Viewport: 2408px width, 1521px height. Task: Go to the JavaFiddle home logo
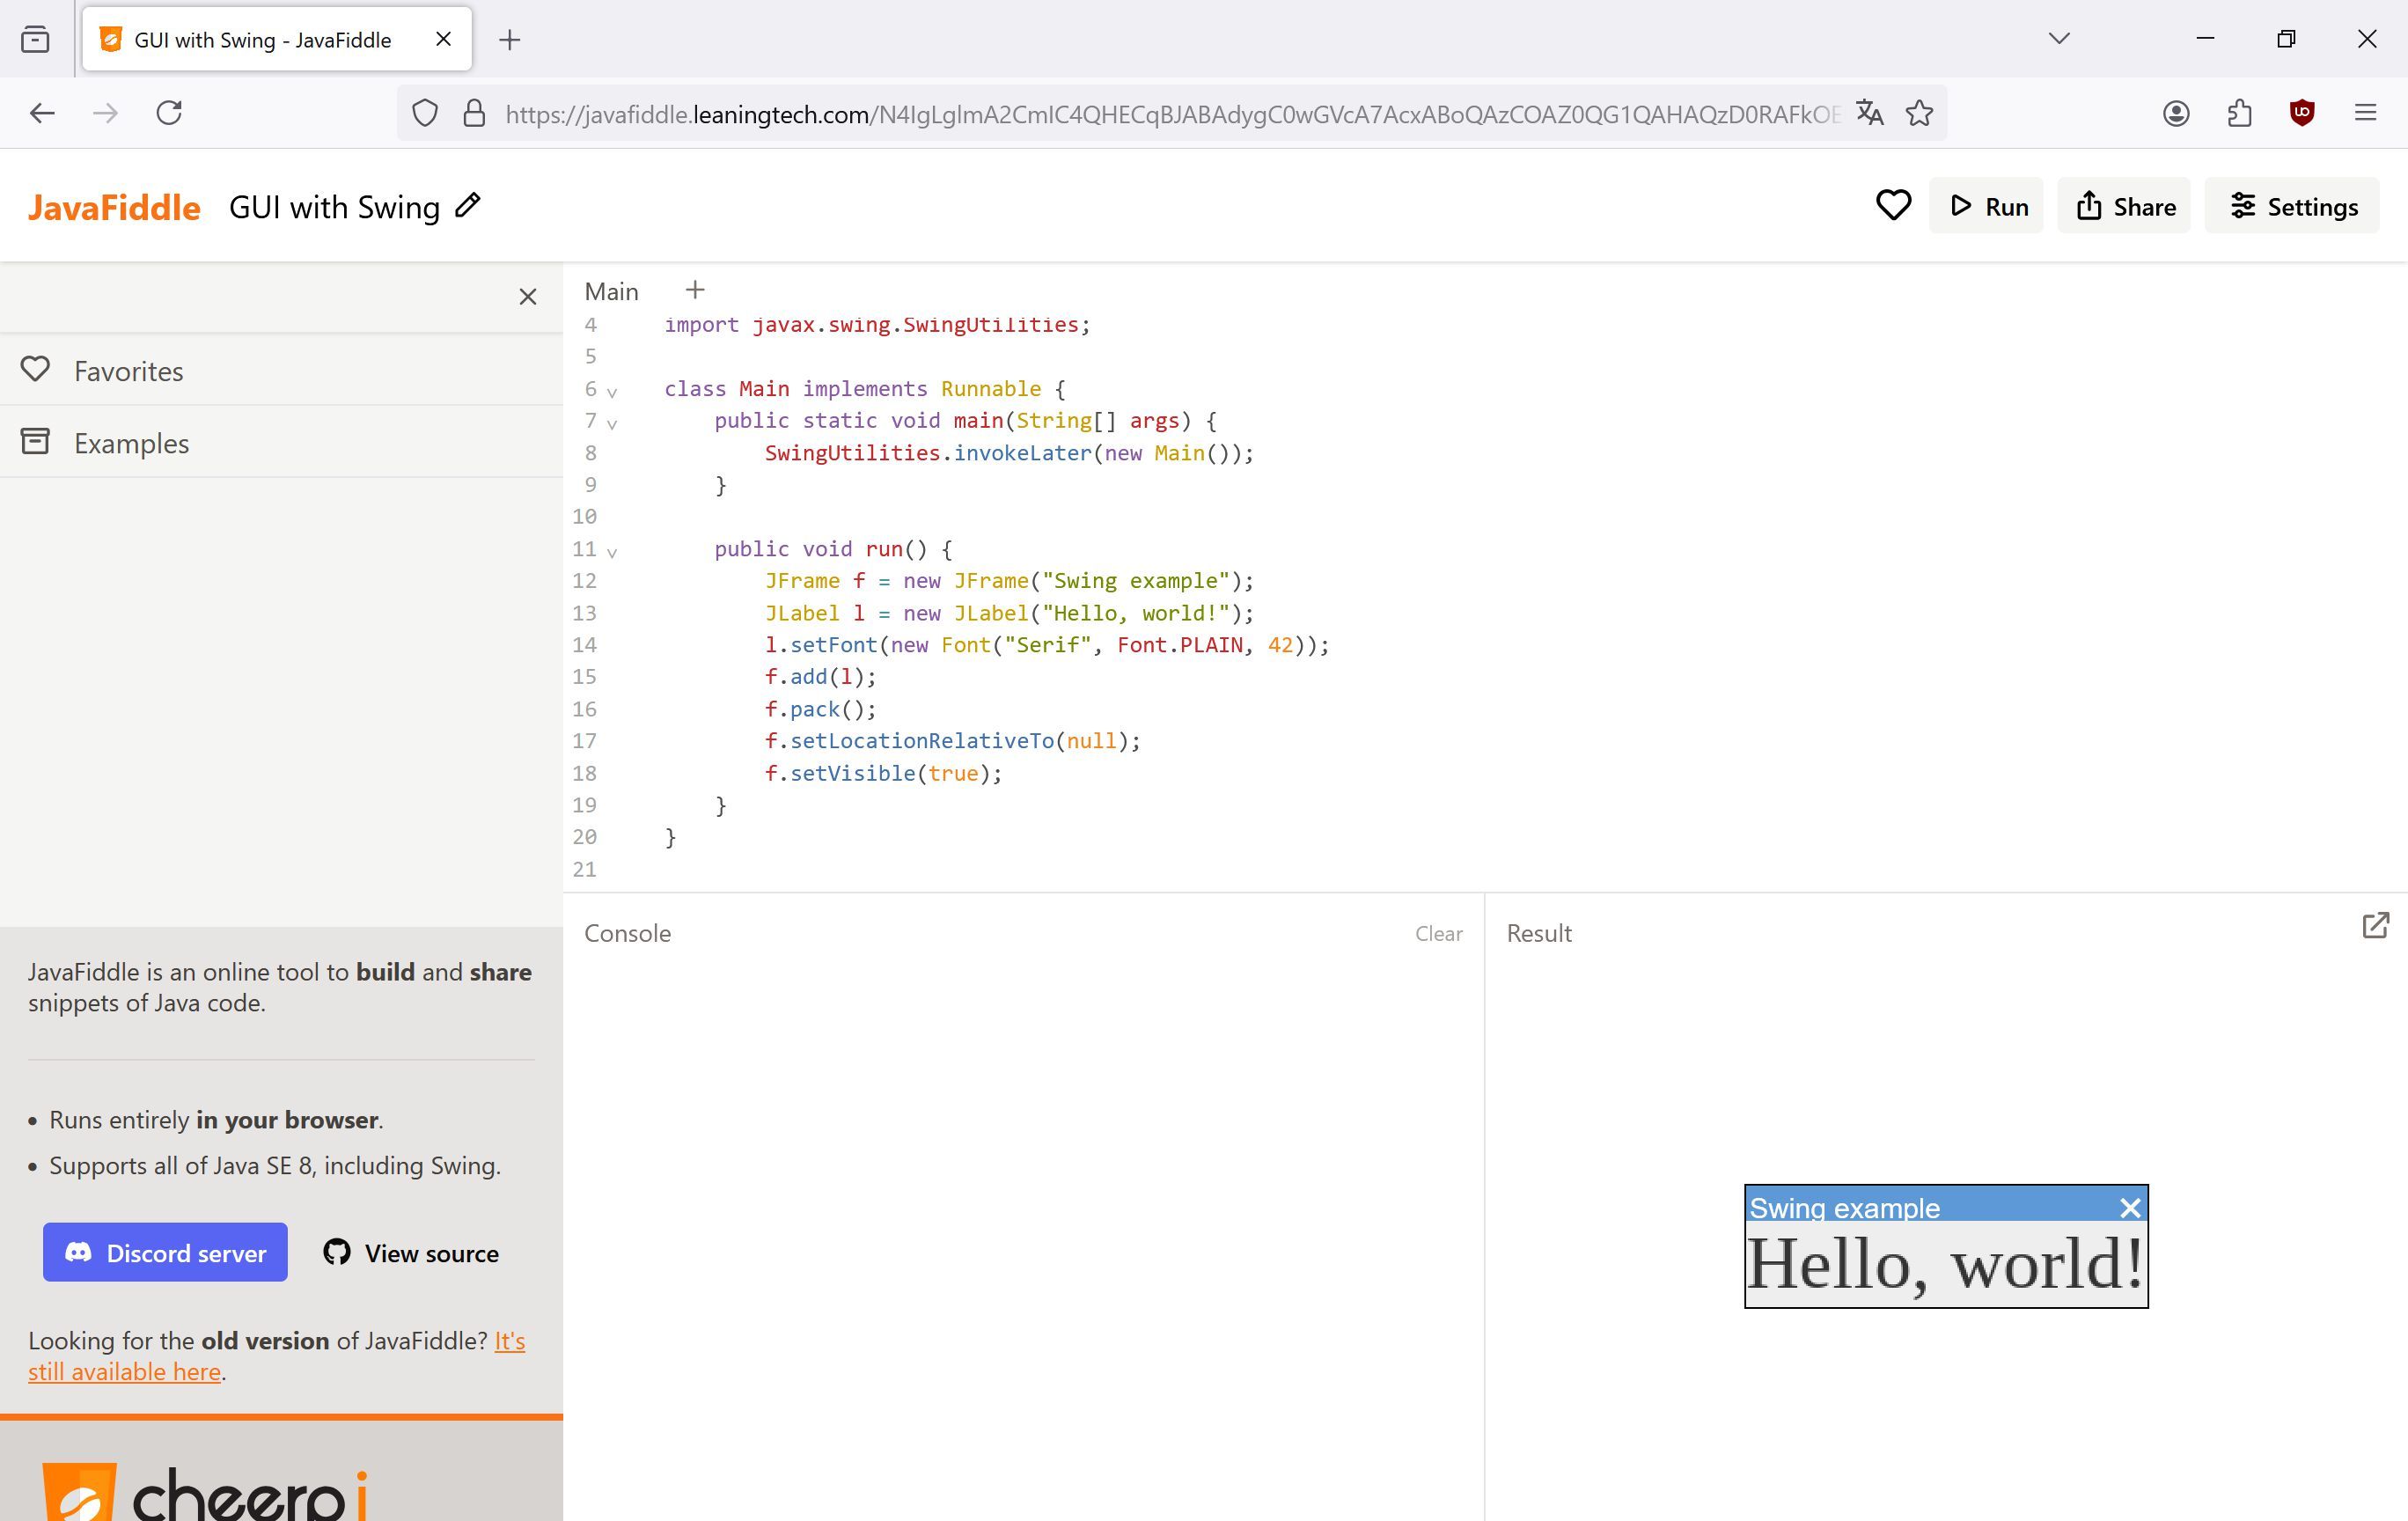(x=114, y=207)
